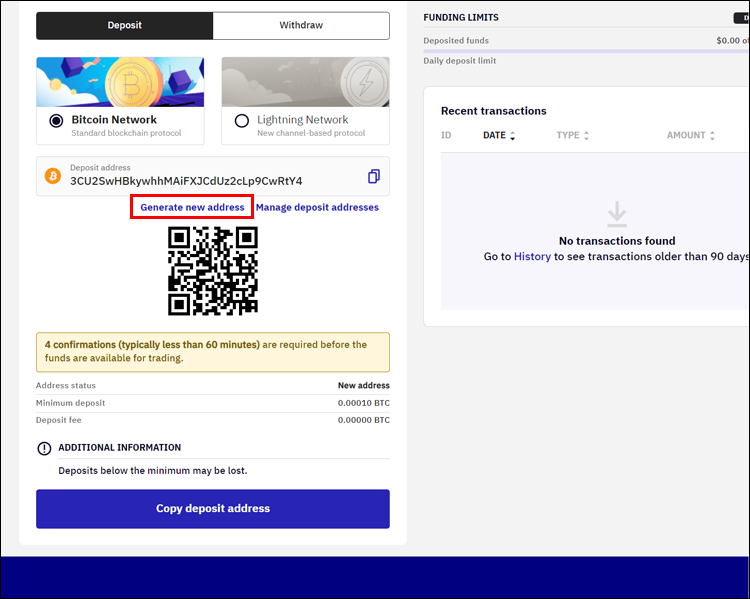Click the deposit address QR code

coord(213,271)
